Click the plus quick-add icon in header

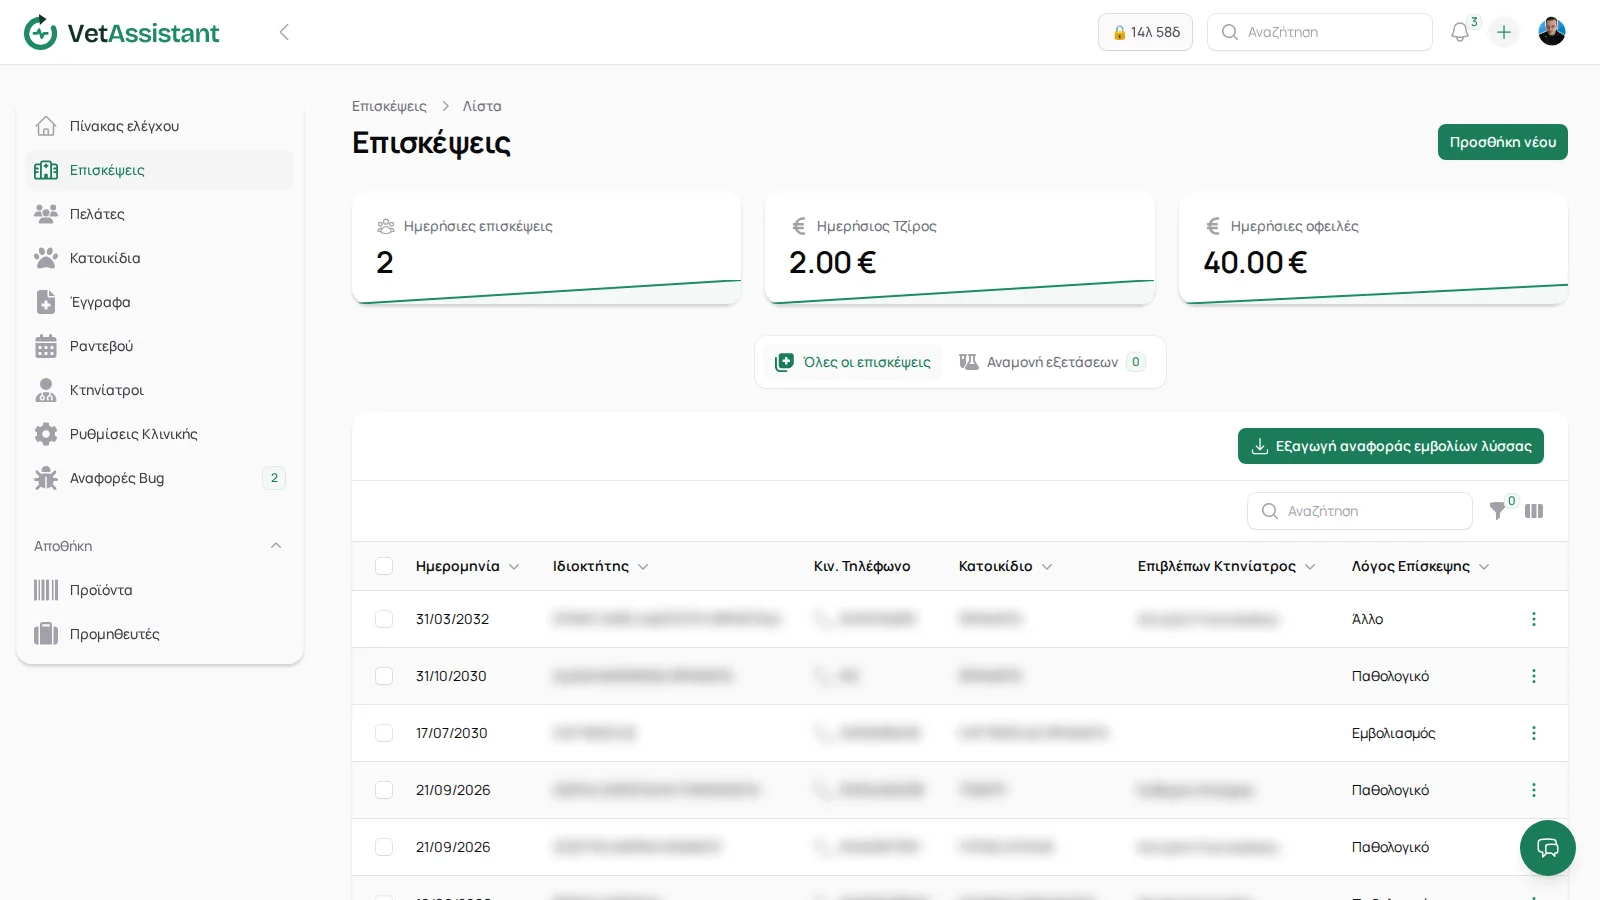[x=1504, y=32]
